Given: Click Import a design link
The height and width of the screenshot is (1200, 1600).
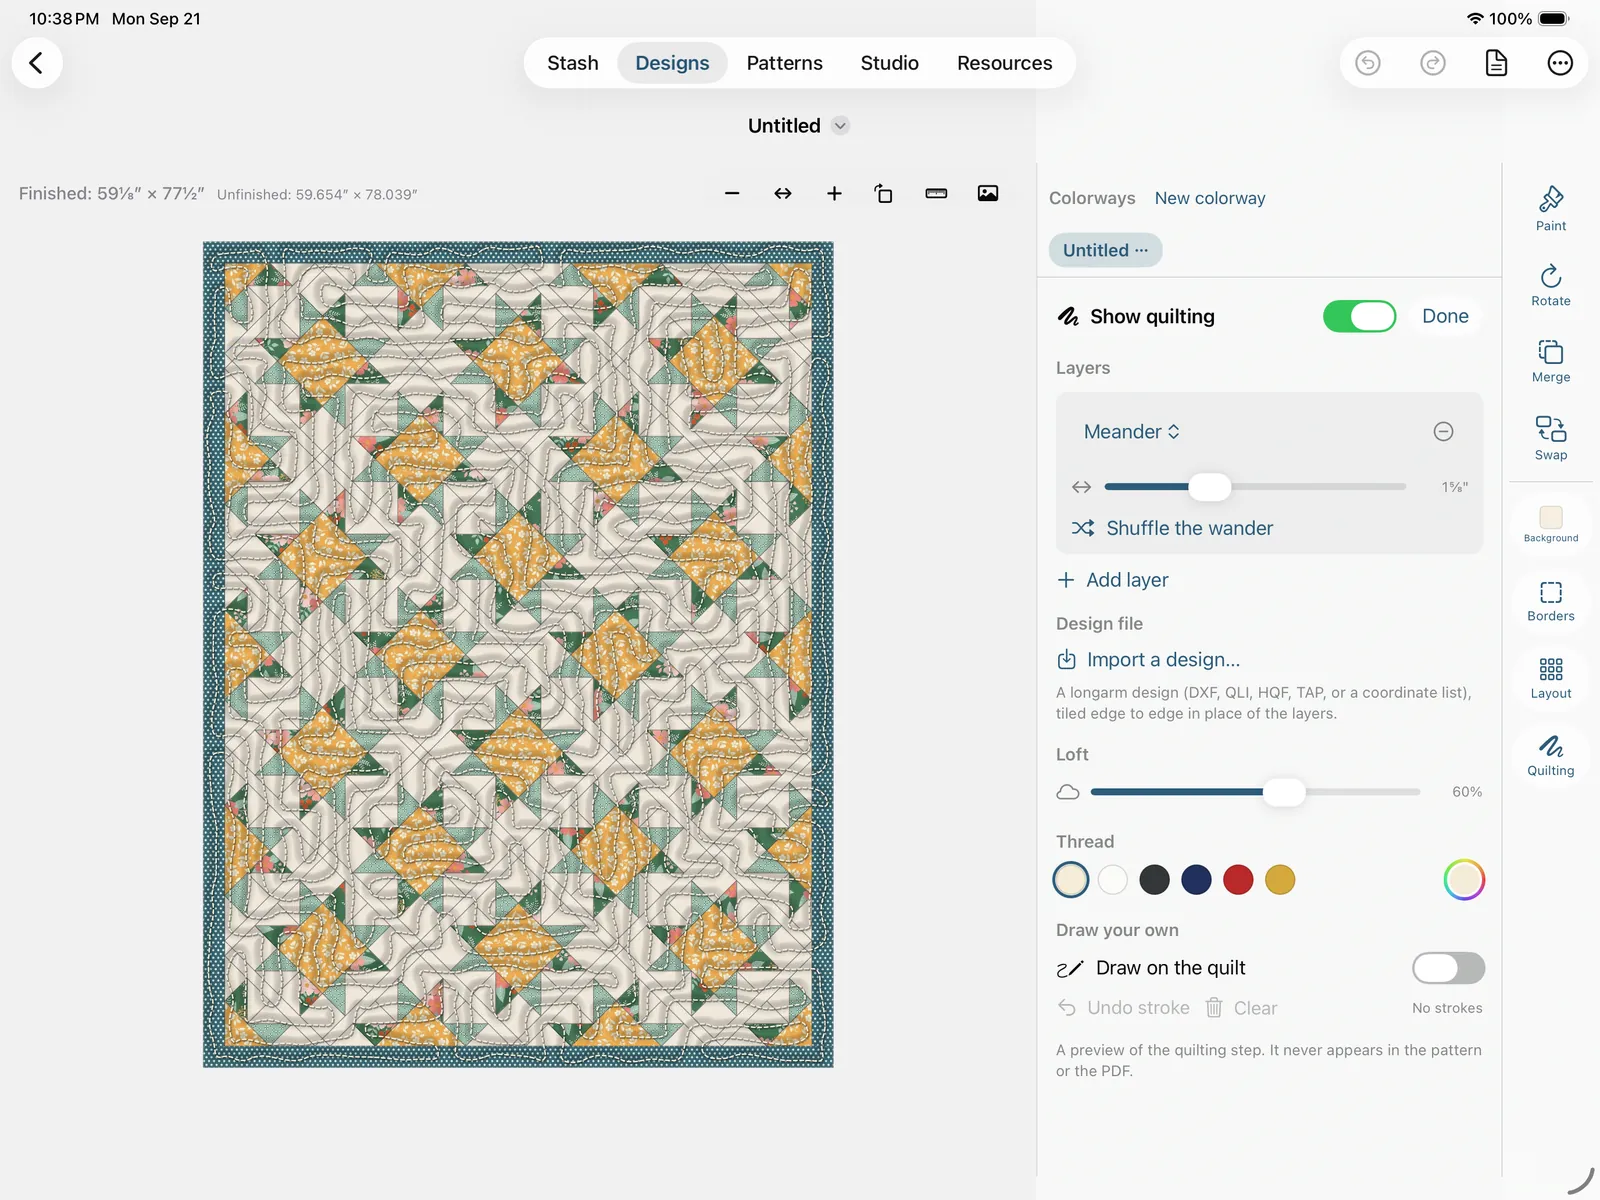Looking at the screenshot, I should point(1148,659).
